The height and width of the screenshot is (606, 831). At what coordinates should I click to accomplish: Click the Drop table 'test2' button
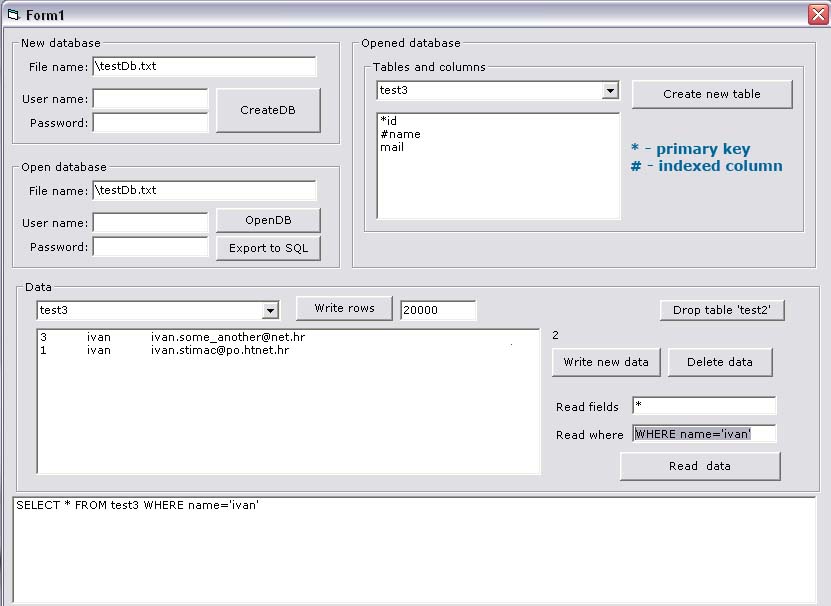pyautogui.click(x=721, y=310)
